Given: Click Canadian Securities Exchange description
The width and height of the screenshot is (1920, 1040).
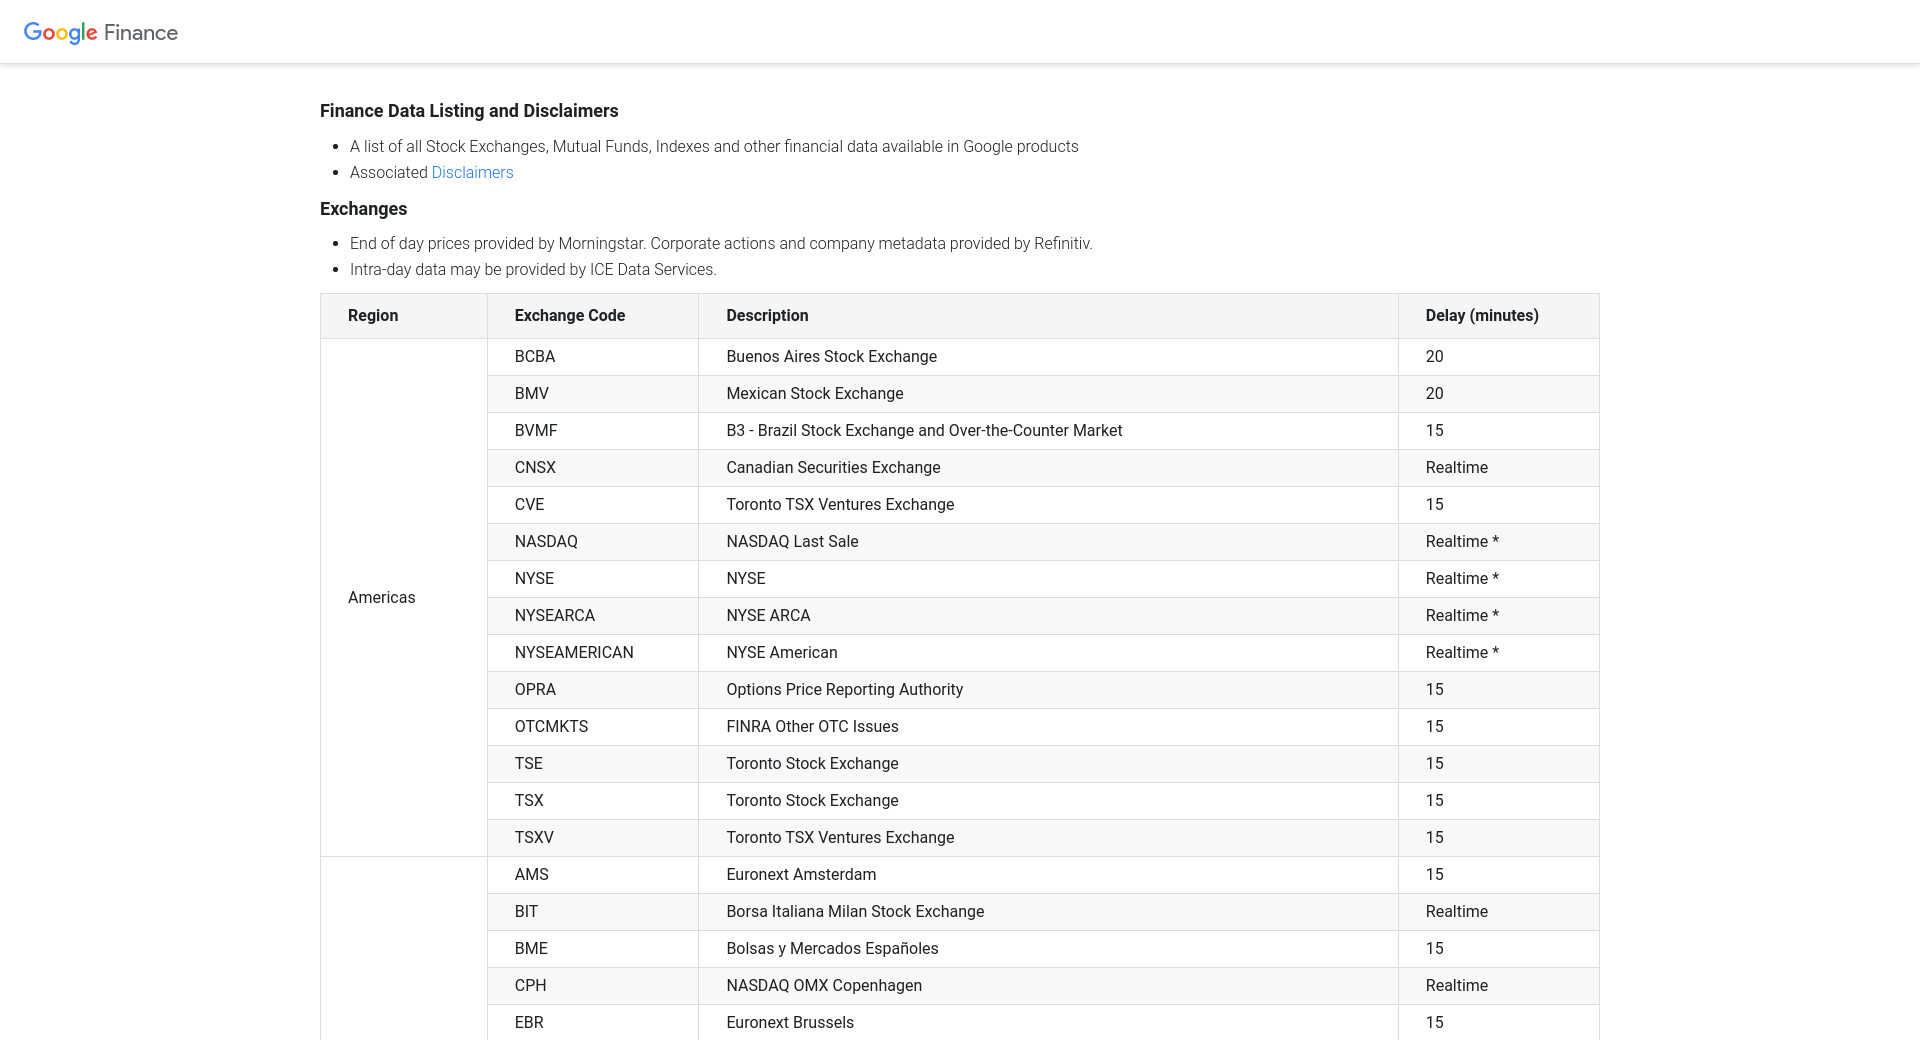Looking at the screenshot, I should 833,467.
